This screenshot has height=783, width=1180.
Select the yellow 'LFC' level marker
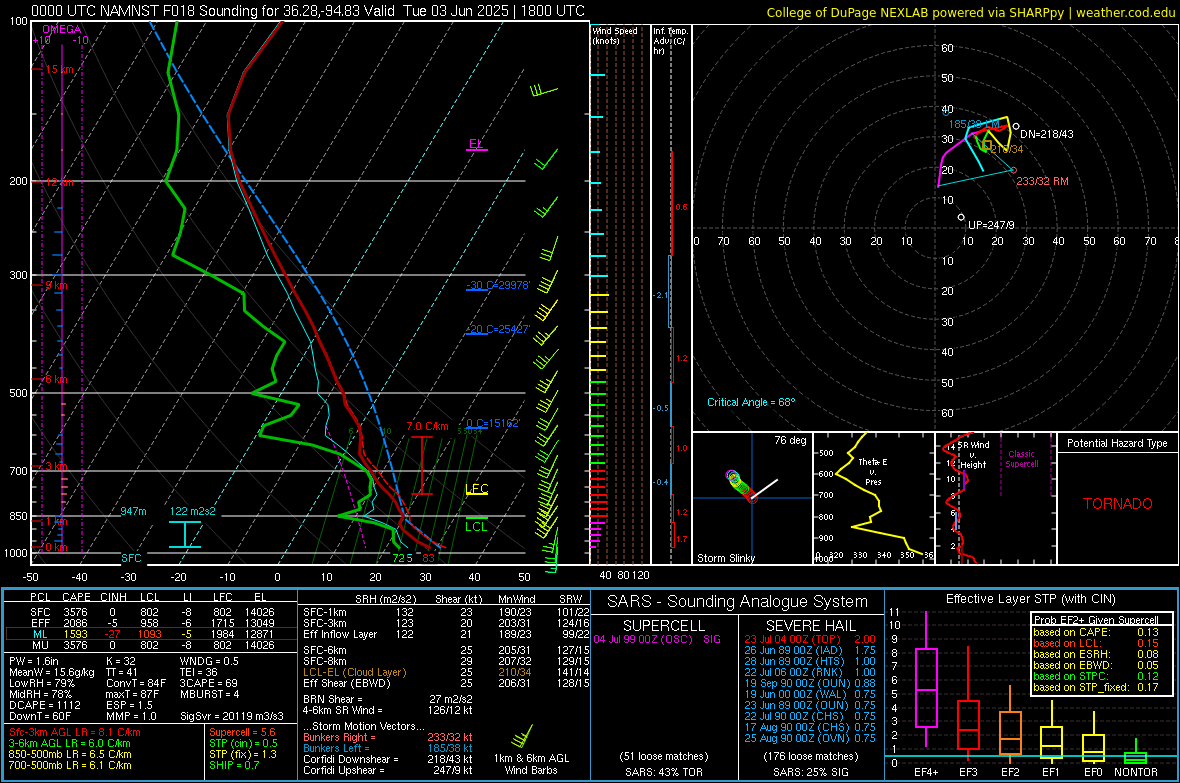tap(477, 489)
